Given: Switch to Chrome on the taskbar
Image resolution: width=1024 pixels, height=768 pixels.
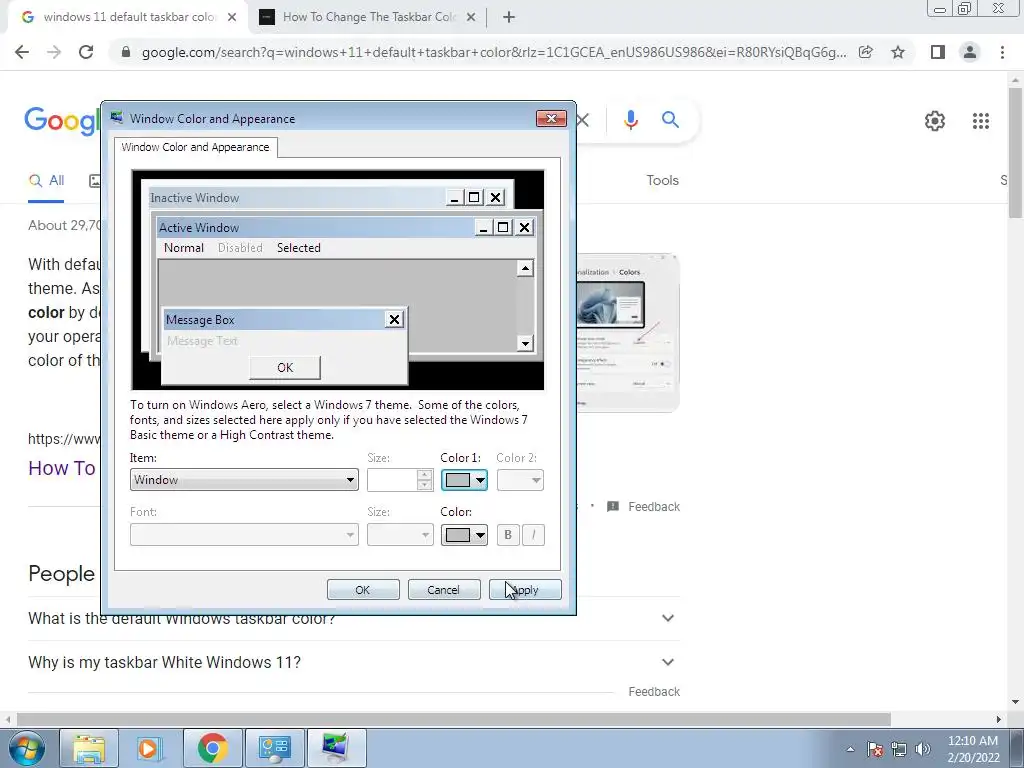Looking at the screenshot, I should 212,748.
